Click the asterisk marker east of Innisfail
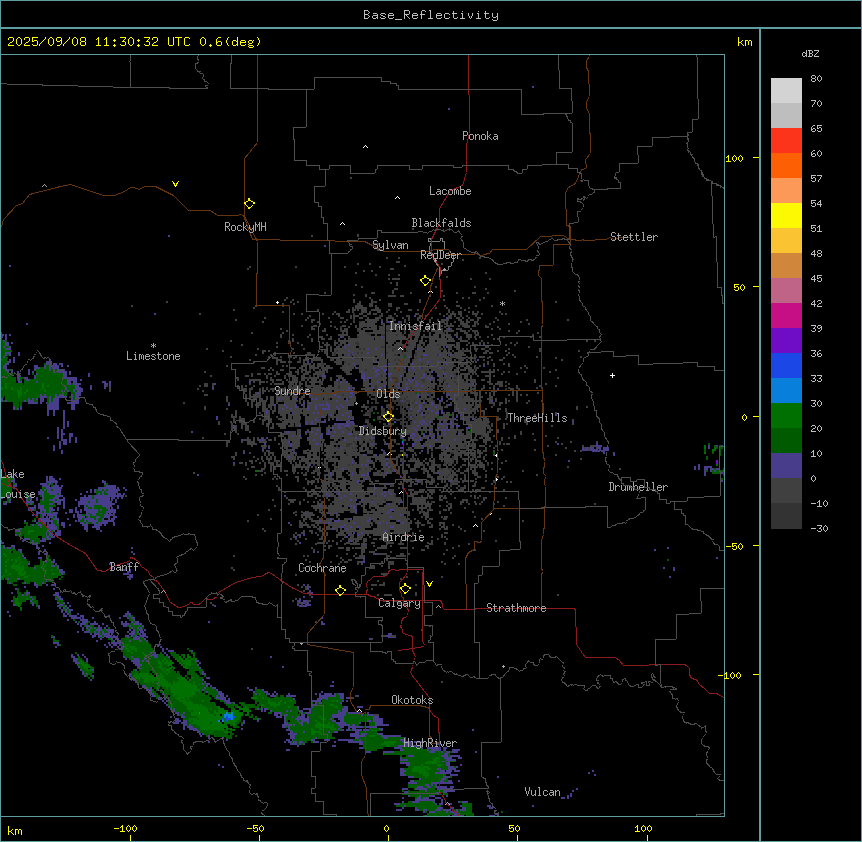Image resolution: width=862 pixels, height=842 pixels. pyautogui.click(x=502, y=303)
